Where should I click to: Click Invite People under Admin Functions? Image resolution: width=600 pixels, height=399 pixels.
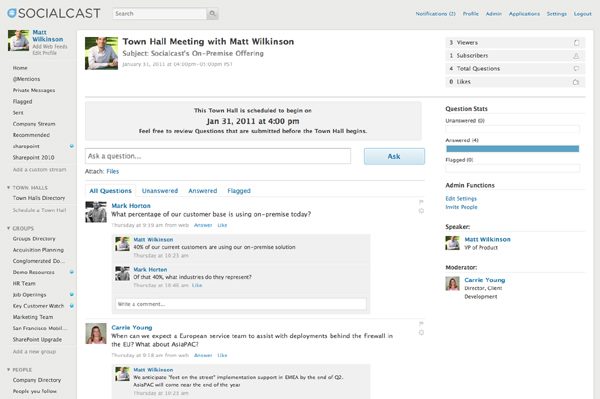click(x=461, y=207)
